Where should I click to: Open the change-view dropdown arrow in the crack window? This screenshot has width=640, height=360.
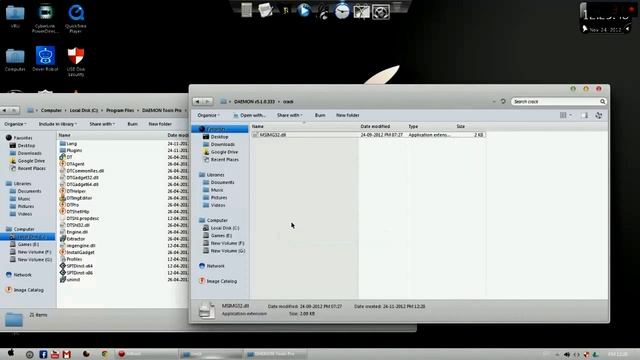(x=571, y=116)
